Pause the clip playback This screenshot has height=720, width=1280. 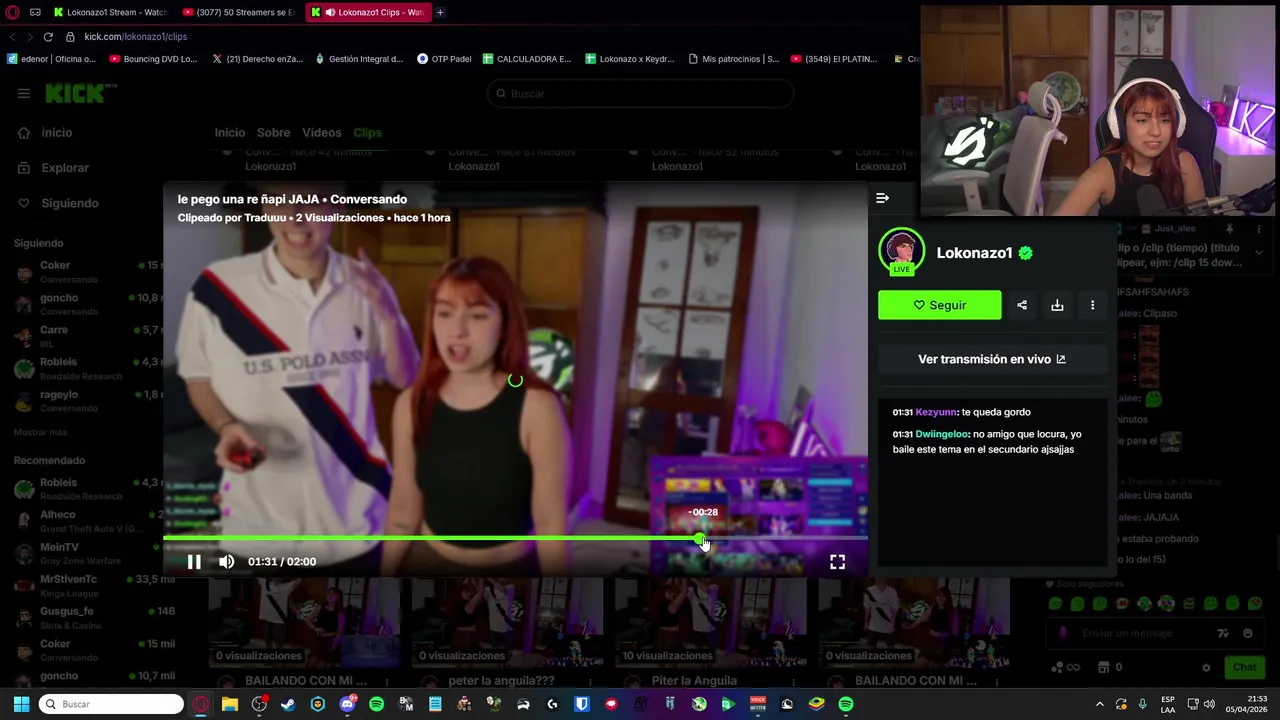[x=194, y=562]
